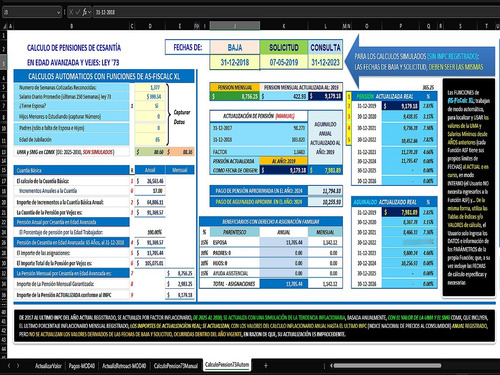Select the highlighted column J header
500x375 pixels.
[235, 26]
